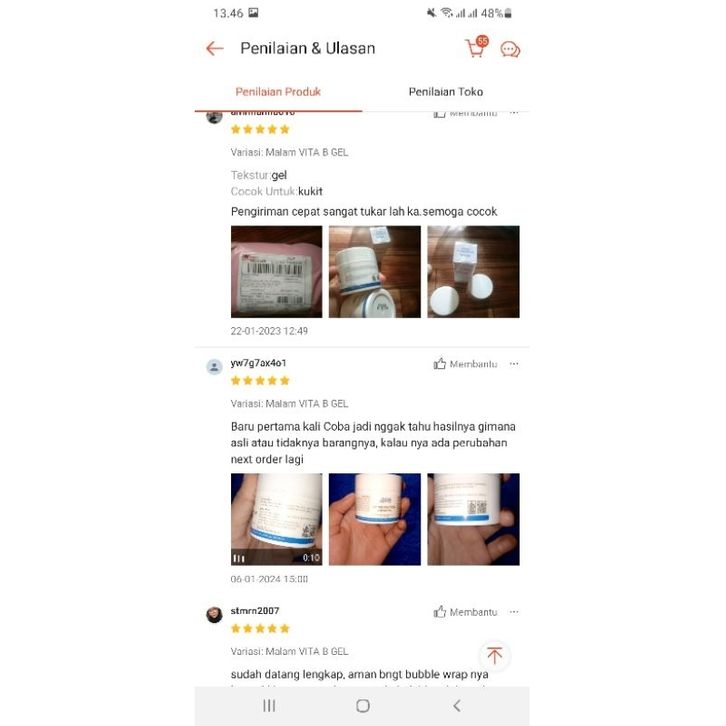
Task: Open the username stmrn2007 profile
Action: (255, 611)
